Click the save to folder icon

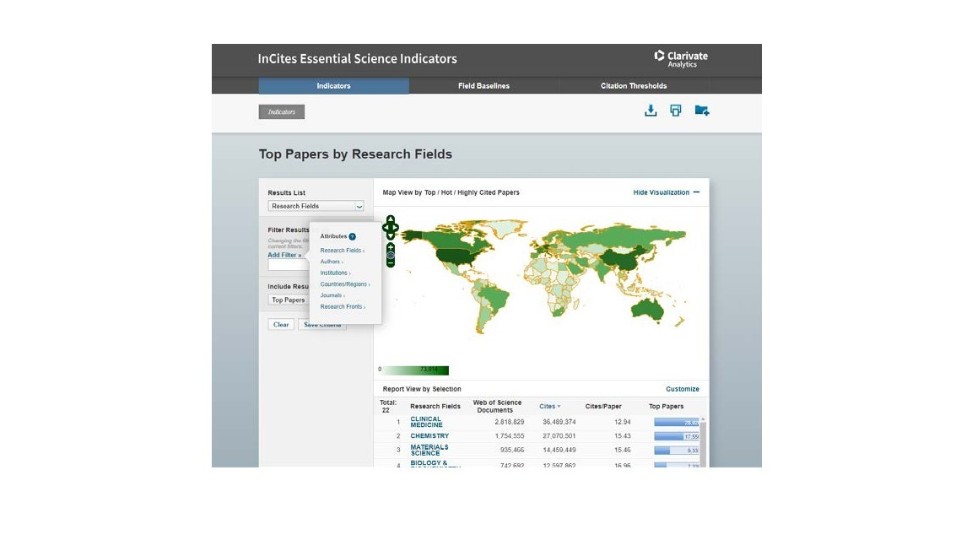pos(702,111)
